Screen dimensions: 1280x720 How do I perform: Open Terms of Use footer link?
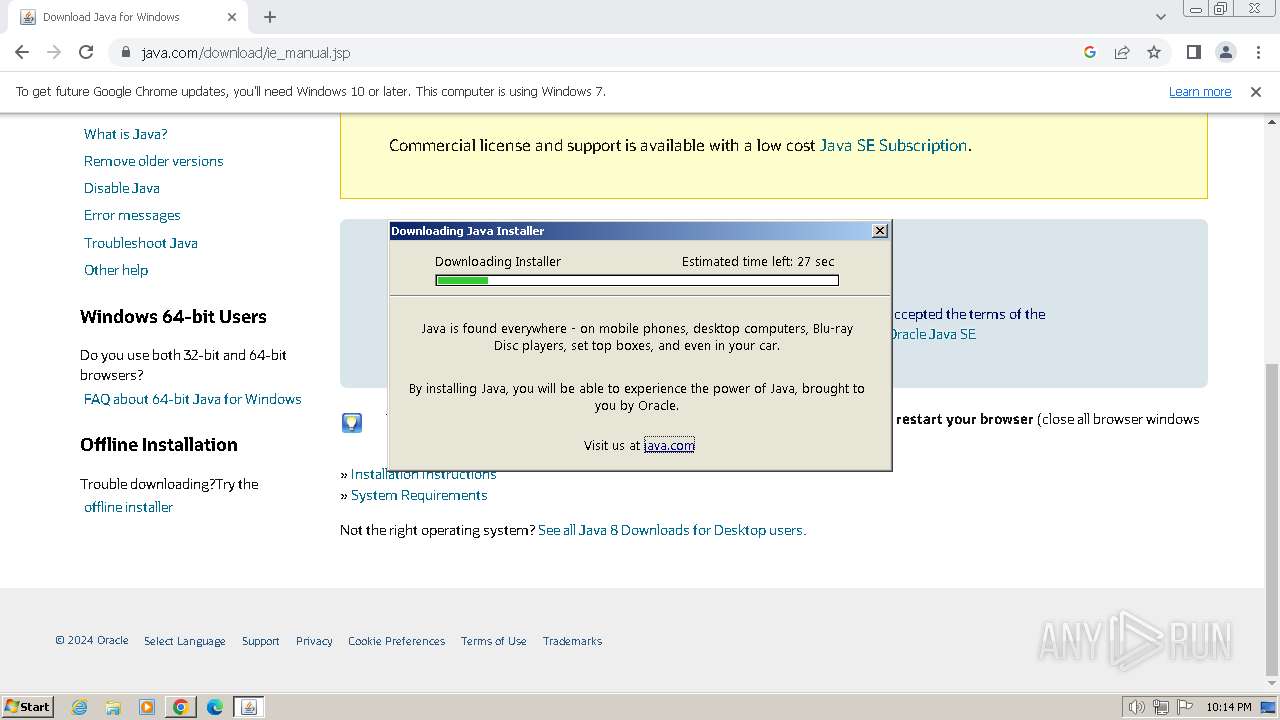pyautogui.click(x=494, y=641)
